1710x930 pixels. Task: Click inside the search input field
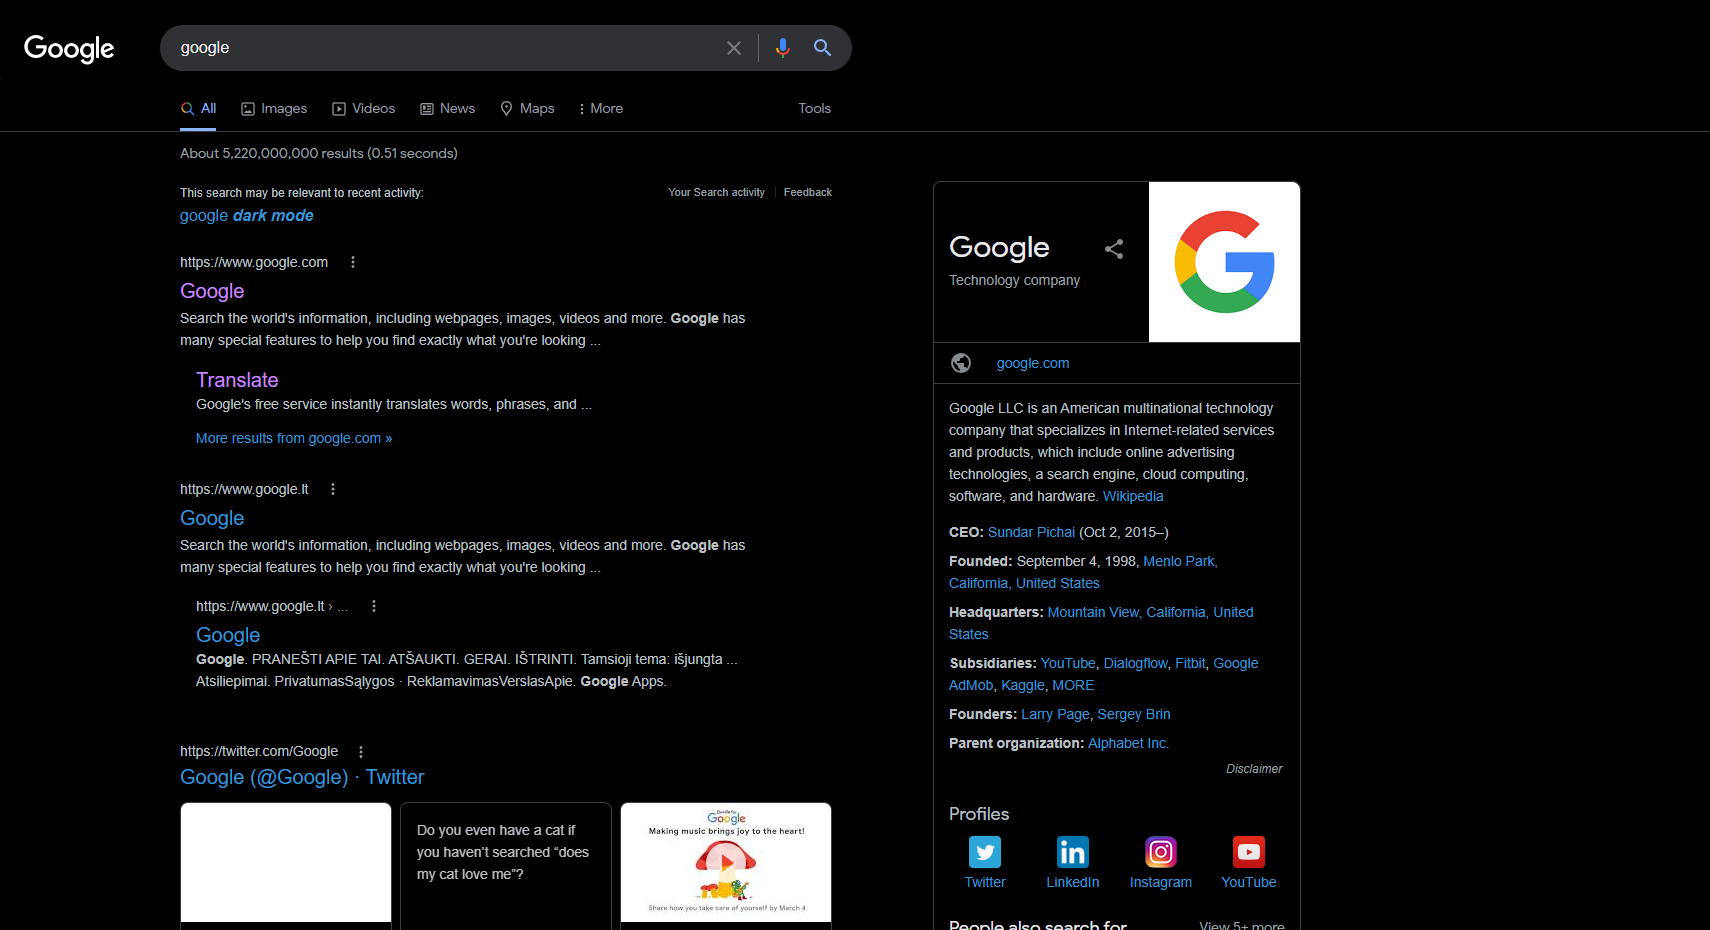click(445, 48)
